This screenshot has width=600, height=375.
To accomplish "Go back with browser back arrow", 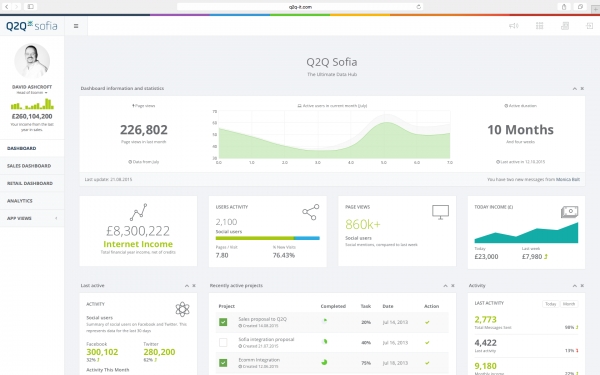I will 7,7.
